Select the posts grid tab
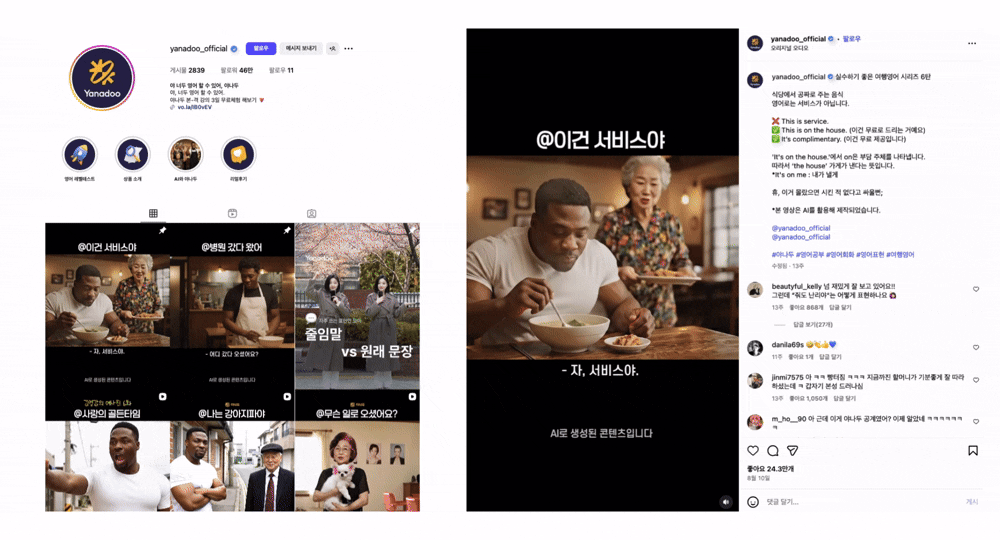 153,213
